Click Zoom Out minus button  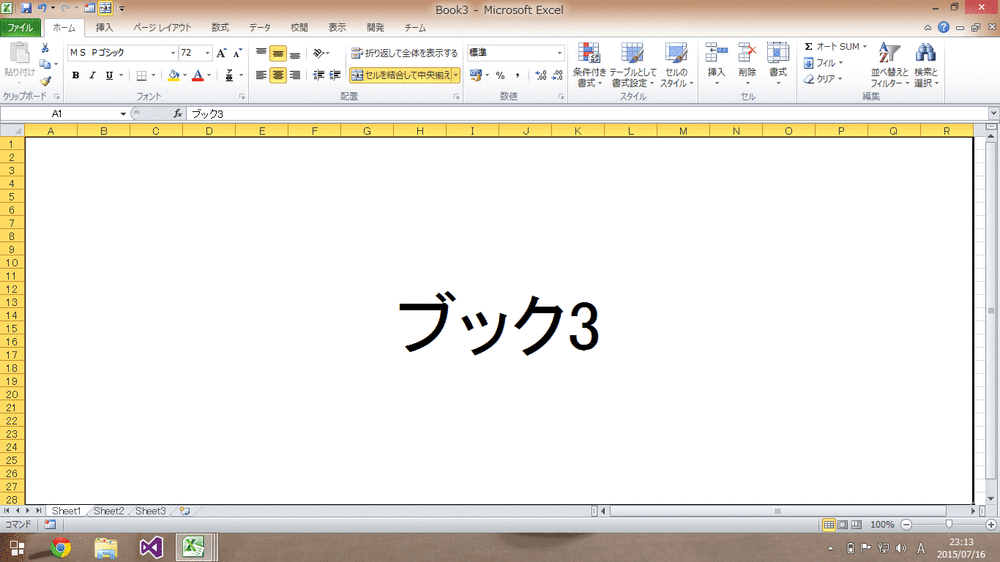[x=906, y=524]
